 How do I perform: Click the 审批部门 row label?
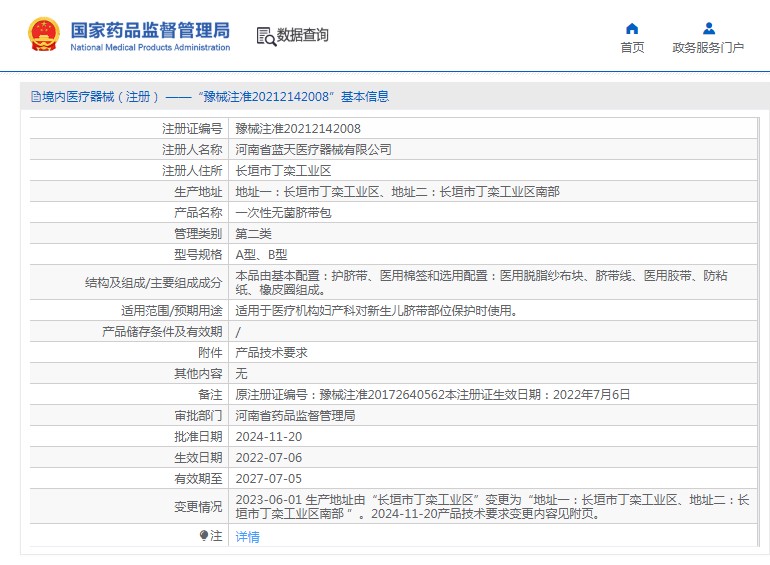[198, 416]
